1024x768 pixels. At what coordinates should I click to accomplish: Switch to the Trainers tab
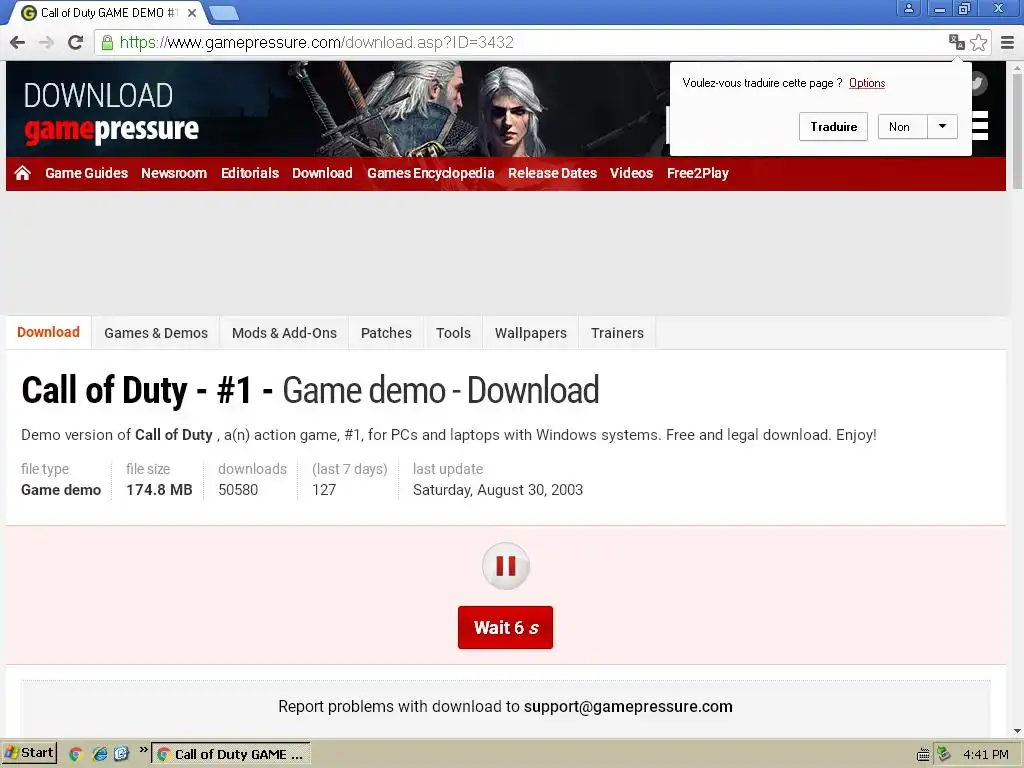pos(617,333)
